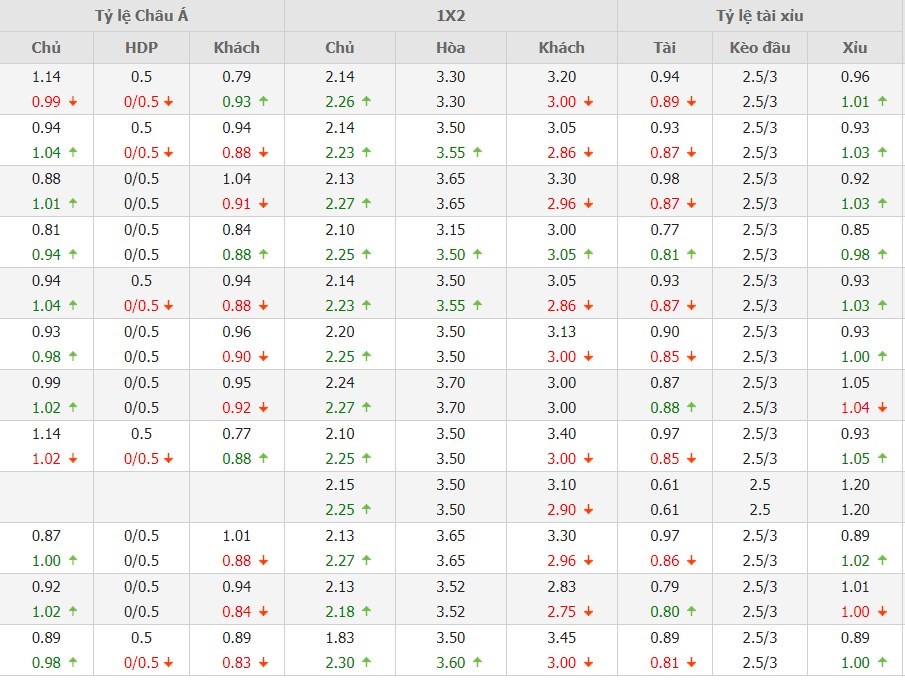Viewport: 905px width, 680px height.
Task: Select the Tỷ lệ Châu Á header
Action: (x=142, y=16)
